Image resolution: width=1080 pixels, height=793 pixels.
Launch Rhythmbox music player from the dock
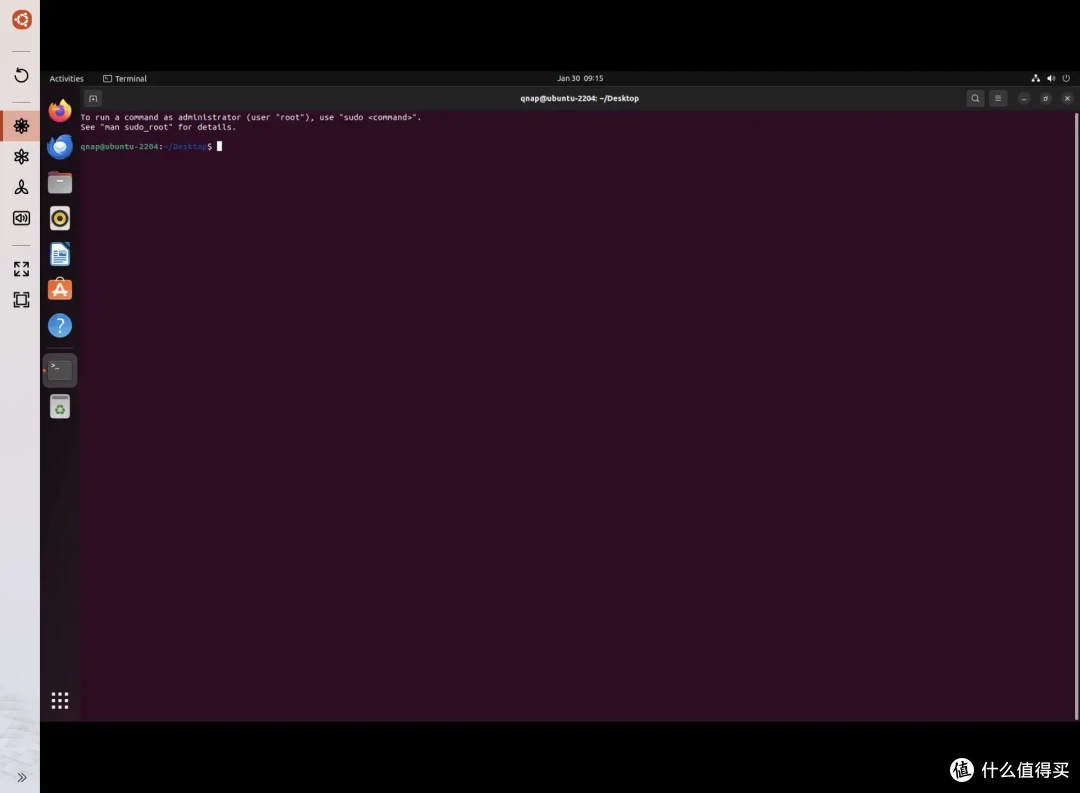tap(59, 218)
